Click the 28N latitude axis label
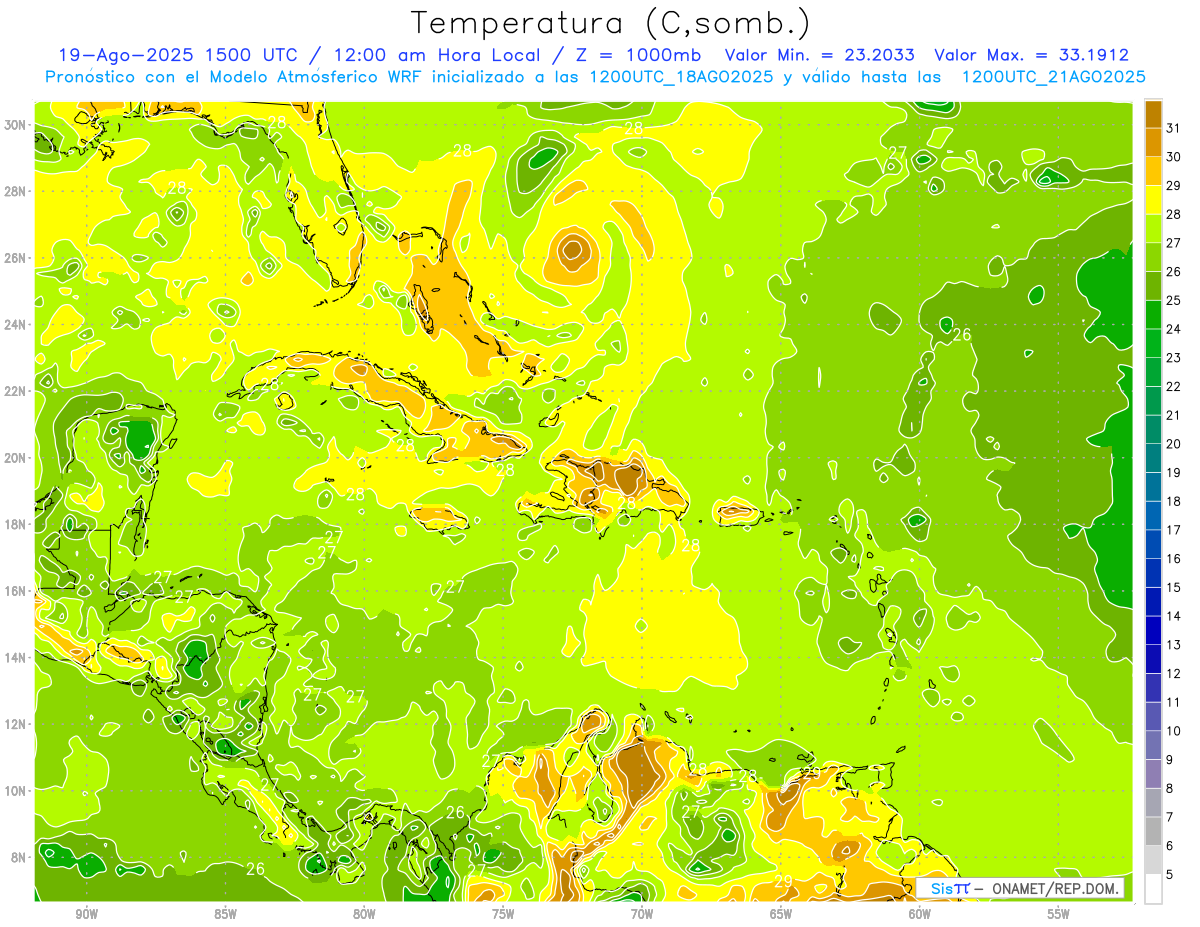This screenshot has width=1200, height=927. [x=14, y=191]
